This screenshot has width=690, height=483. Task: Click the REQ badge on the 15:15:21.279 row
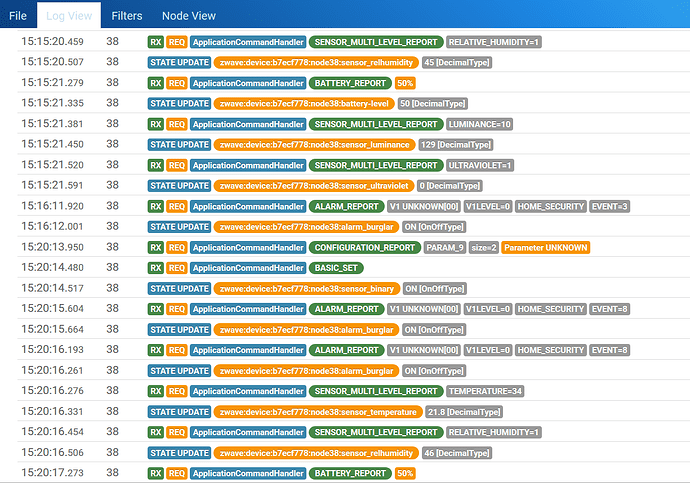[x=176, y=83]
